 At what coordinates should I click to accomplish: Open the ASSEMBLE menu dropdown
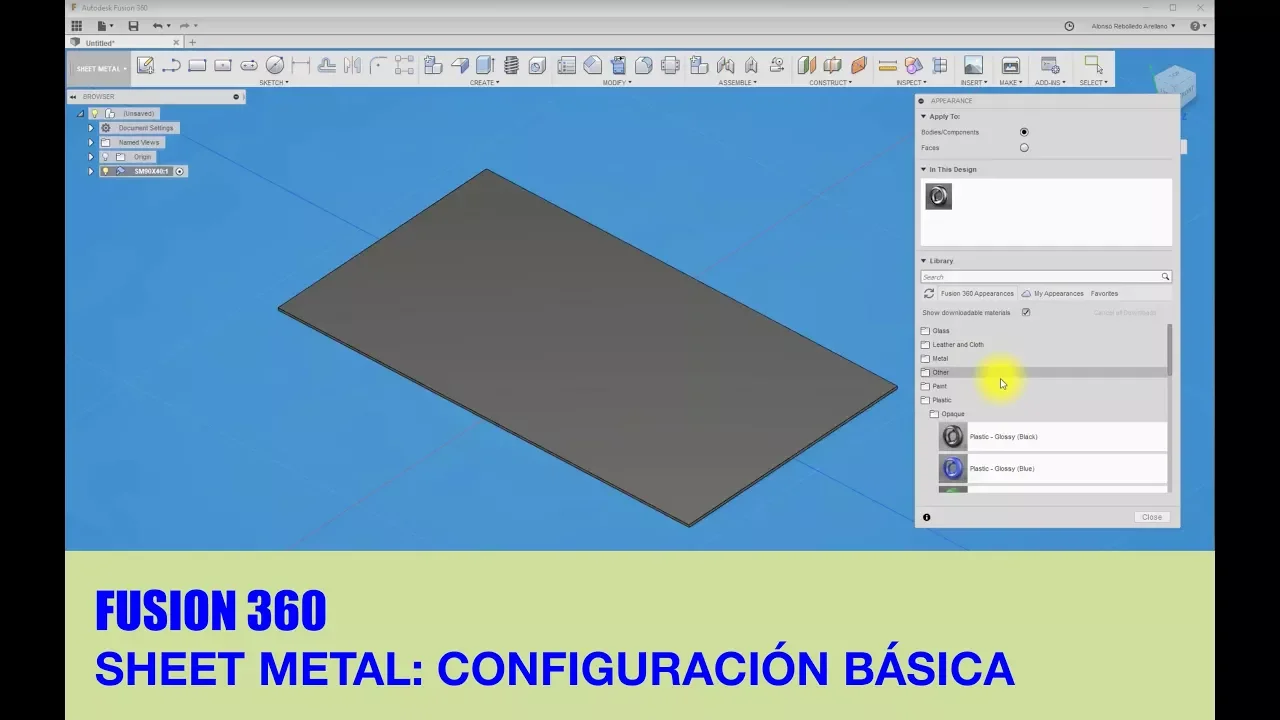click(x=738, y=83)
